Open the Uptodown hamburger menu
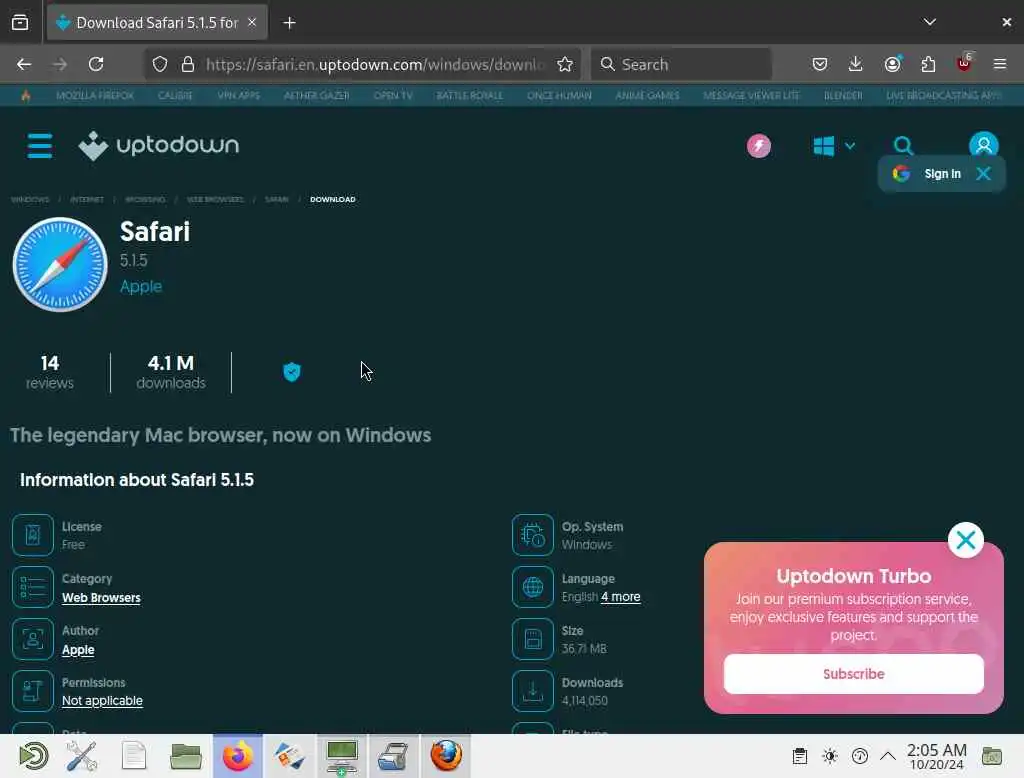The height and width of the screenshot is (778, 1024). [40, 146]
